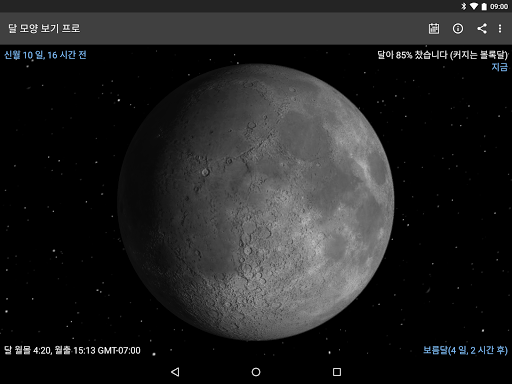Tap the 3D moon image
Image resolution: width=512 pixels, height=384 pixels.
(256, 202)
